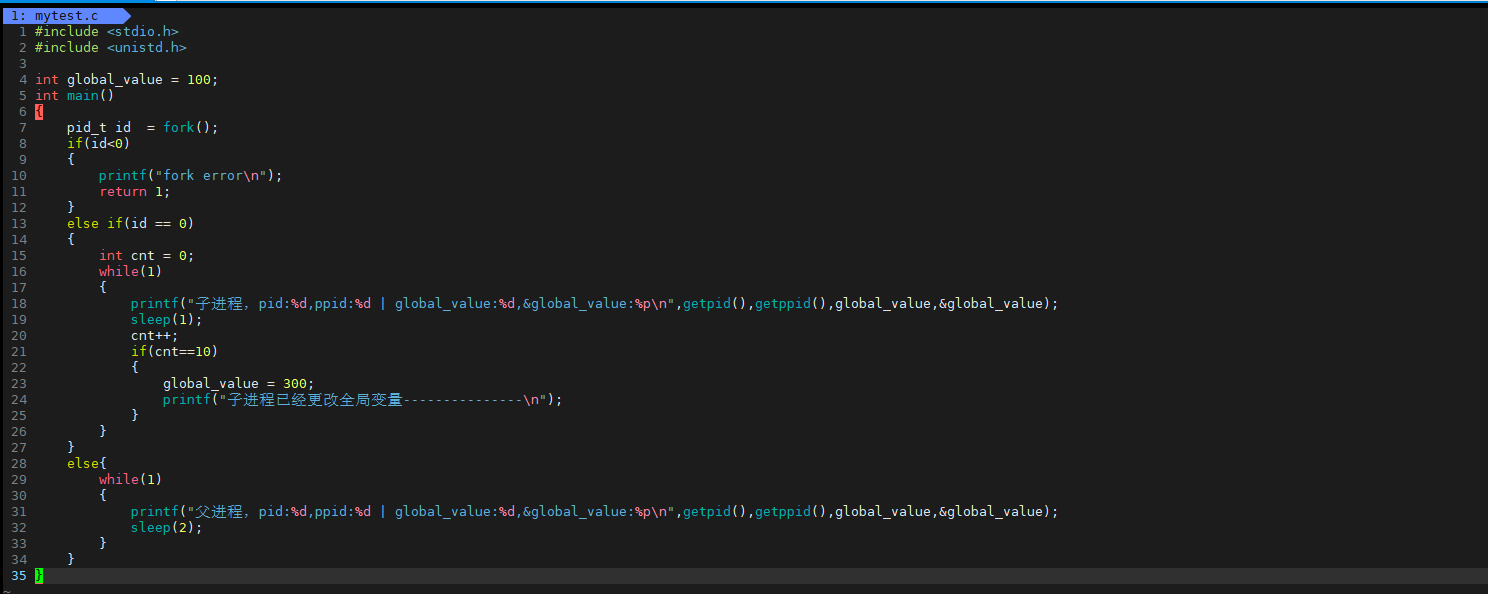Click the 父进程 printf statement text

594,512
